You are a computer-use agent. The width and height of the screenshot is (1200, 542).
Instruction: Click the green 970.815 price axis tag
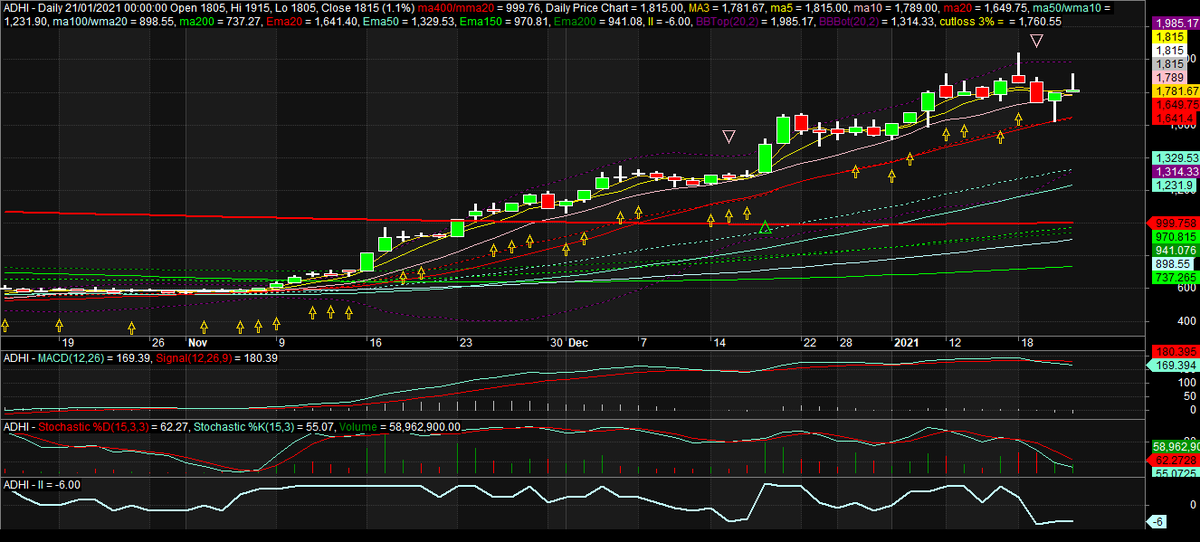1176,236
